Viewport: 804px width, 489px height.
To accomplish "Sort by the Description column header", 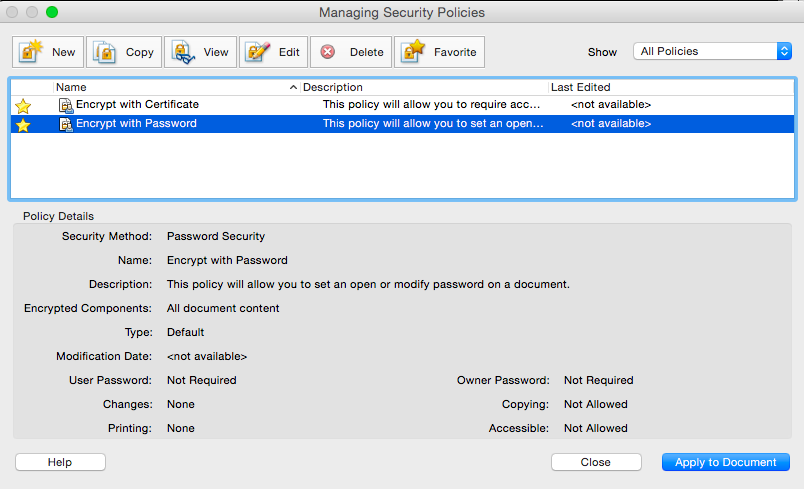I will pyautogui.click(x=420, y=87).
